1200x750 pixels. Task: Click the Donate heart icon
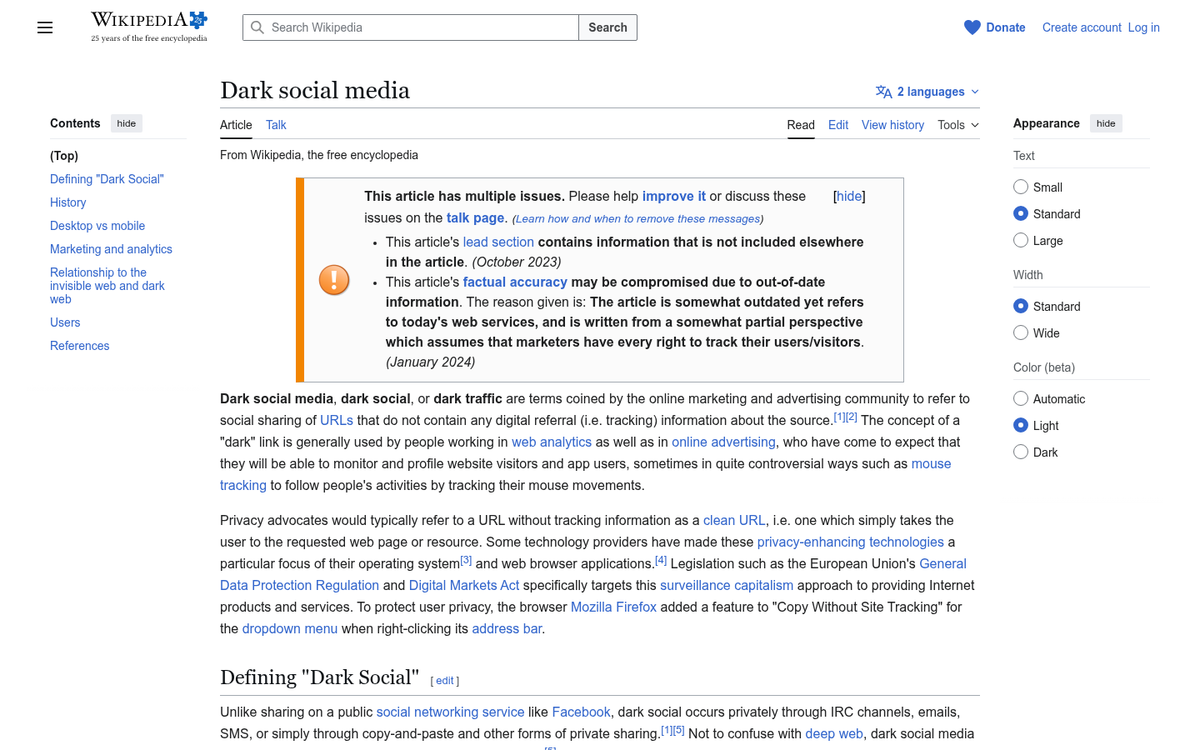click(972, 28)
